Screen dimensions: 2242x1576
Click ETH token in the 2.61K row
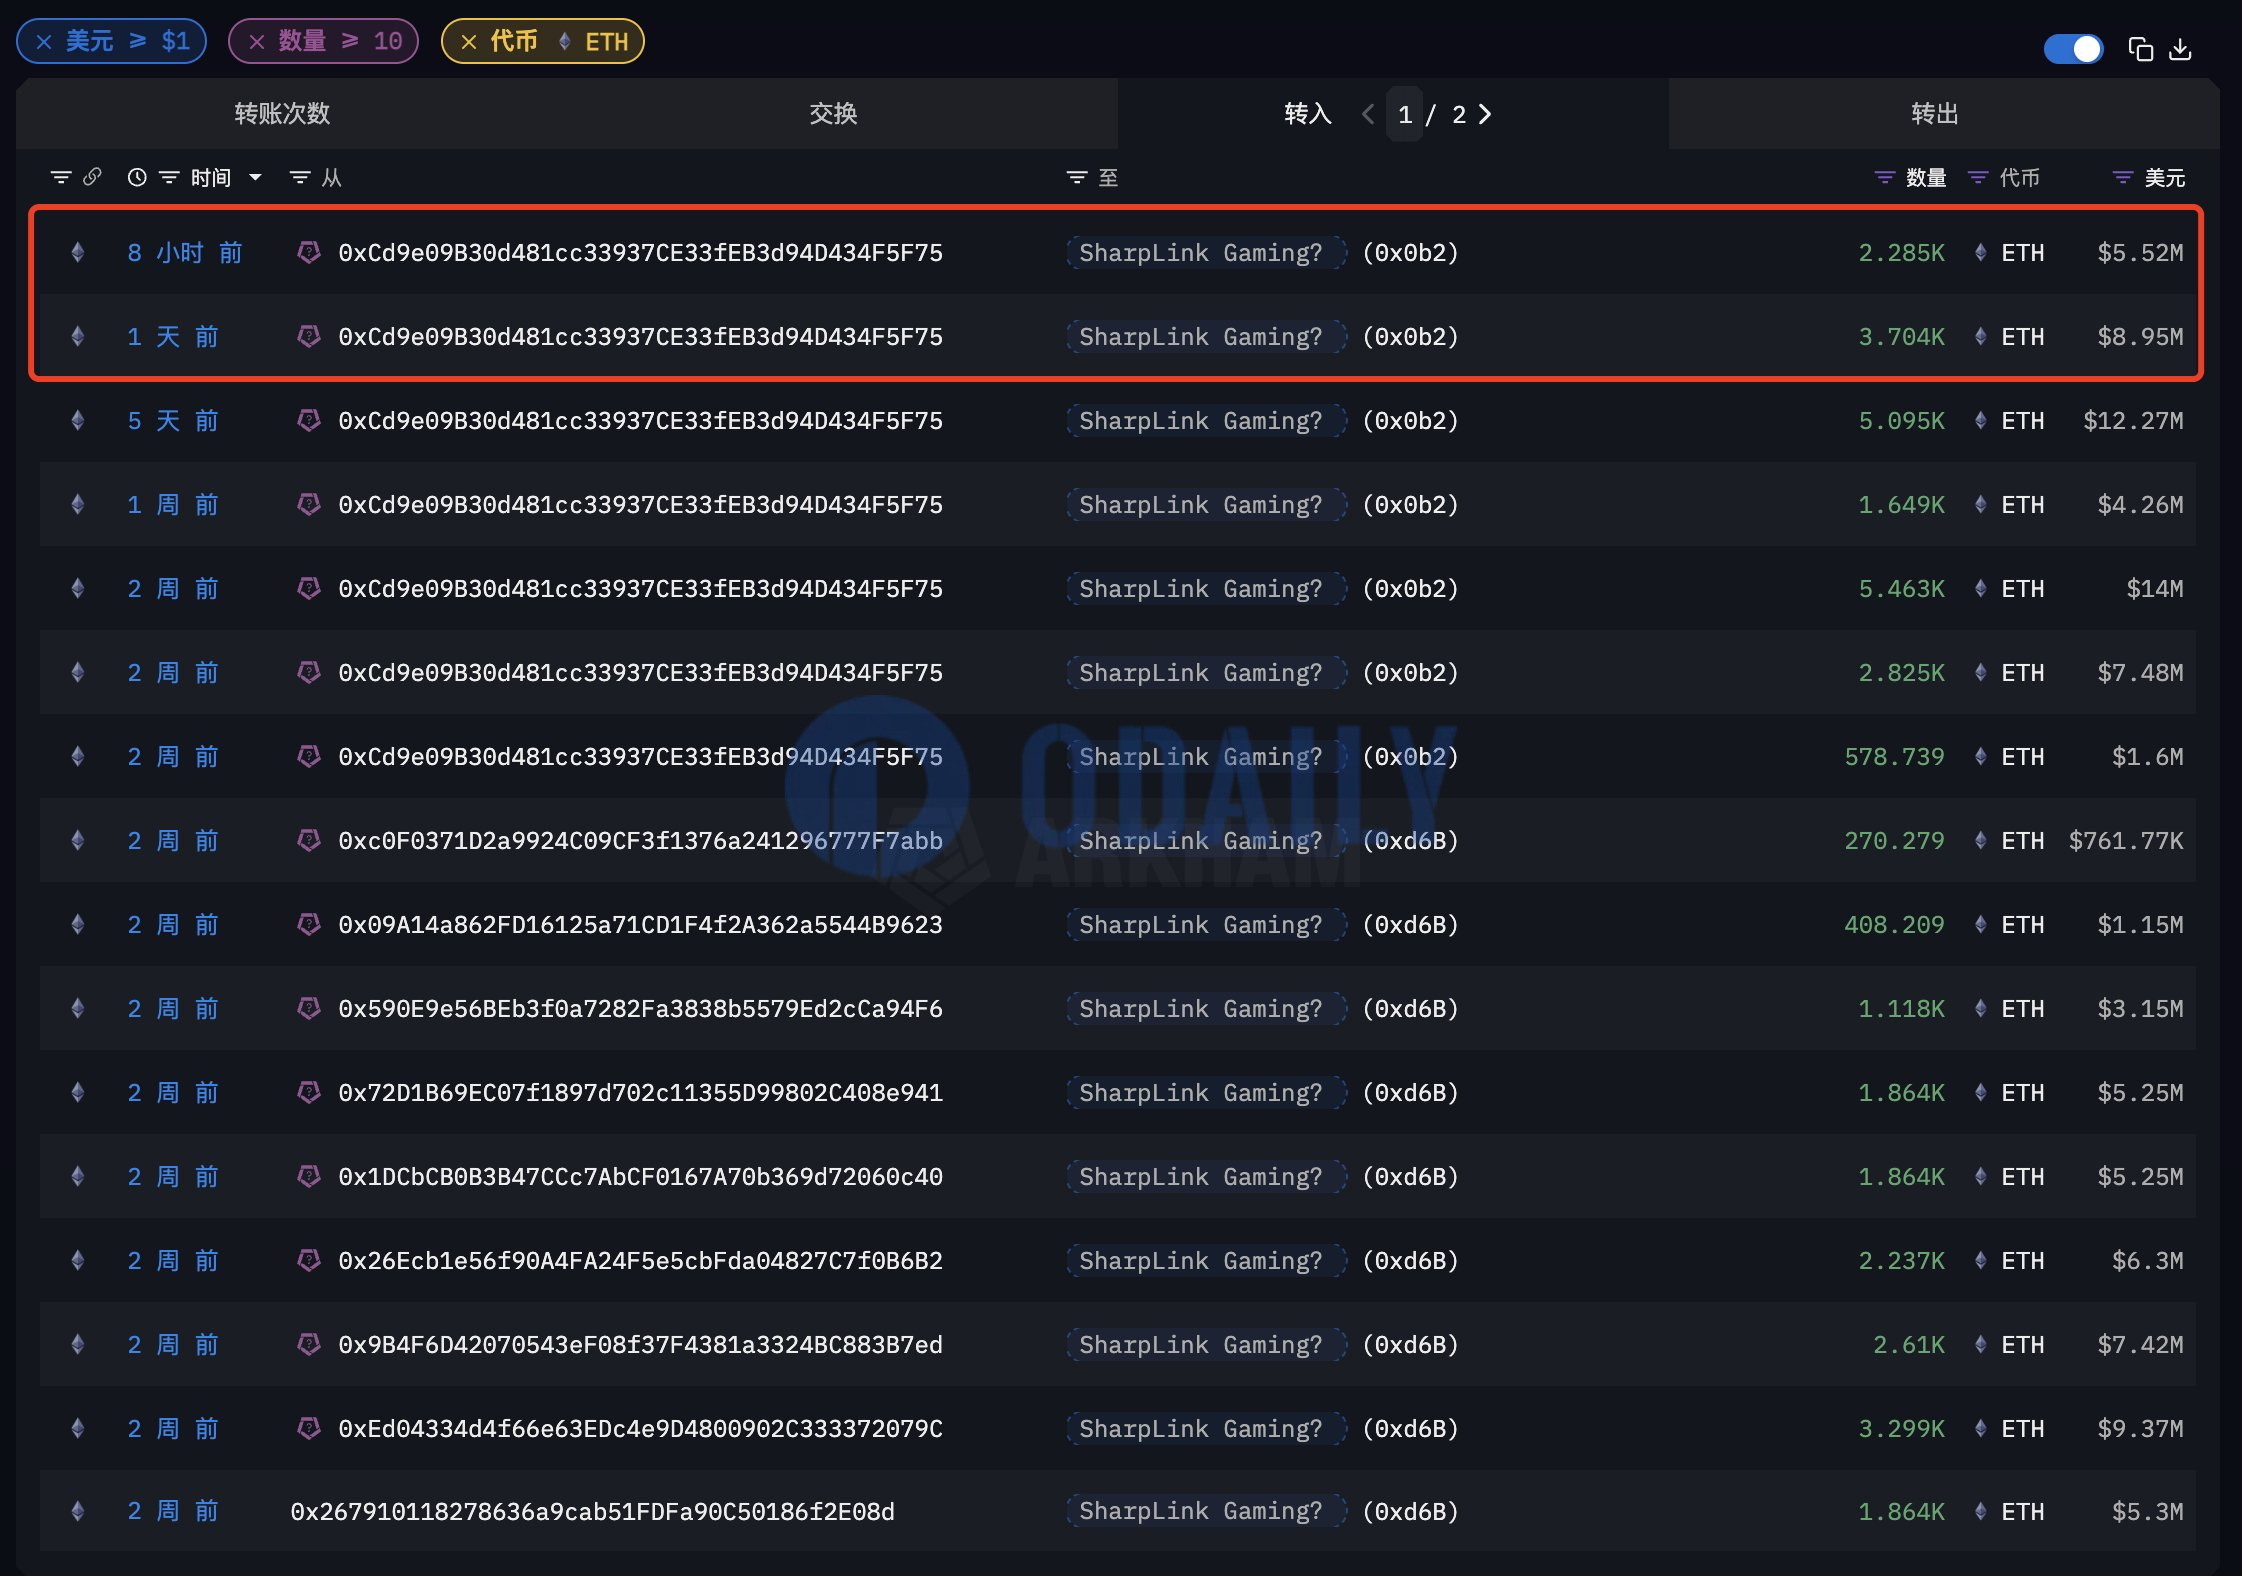2023,1345
